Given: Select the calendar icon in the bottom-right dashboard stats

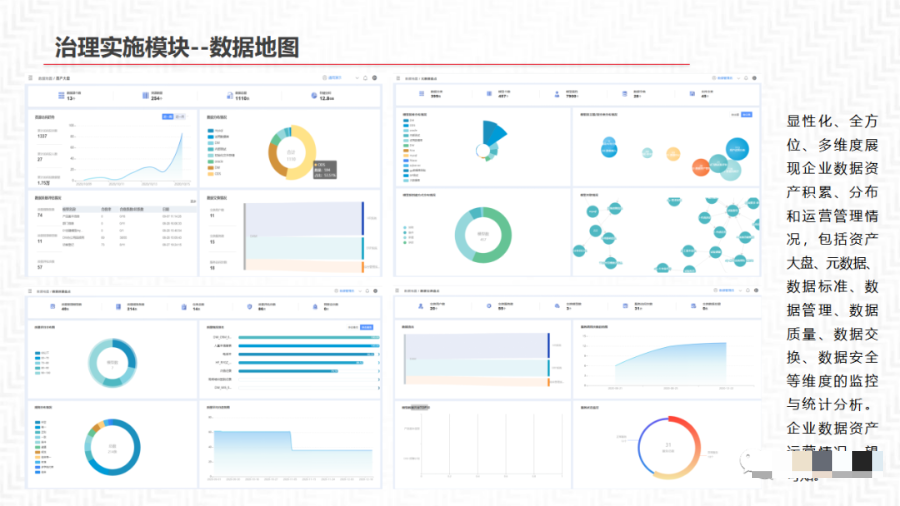Looking at the screenshot, I should (x=625, y=306).
